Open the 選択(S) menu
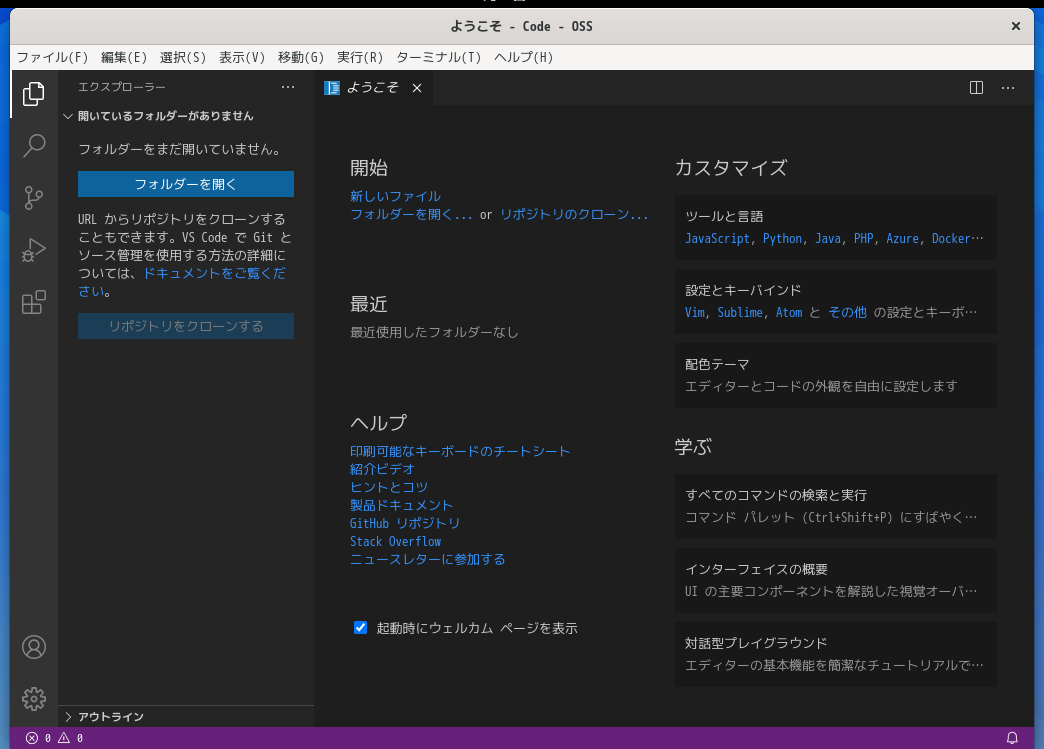 182,57
